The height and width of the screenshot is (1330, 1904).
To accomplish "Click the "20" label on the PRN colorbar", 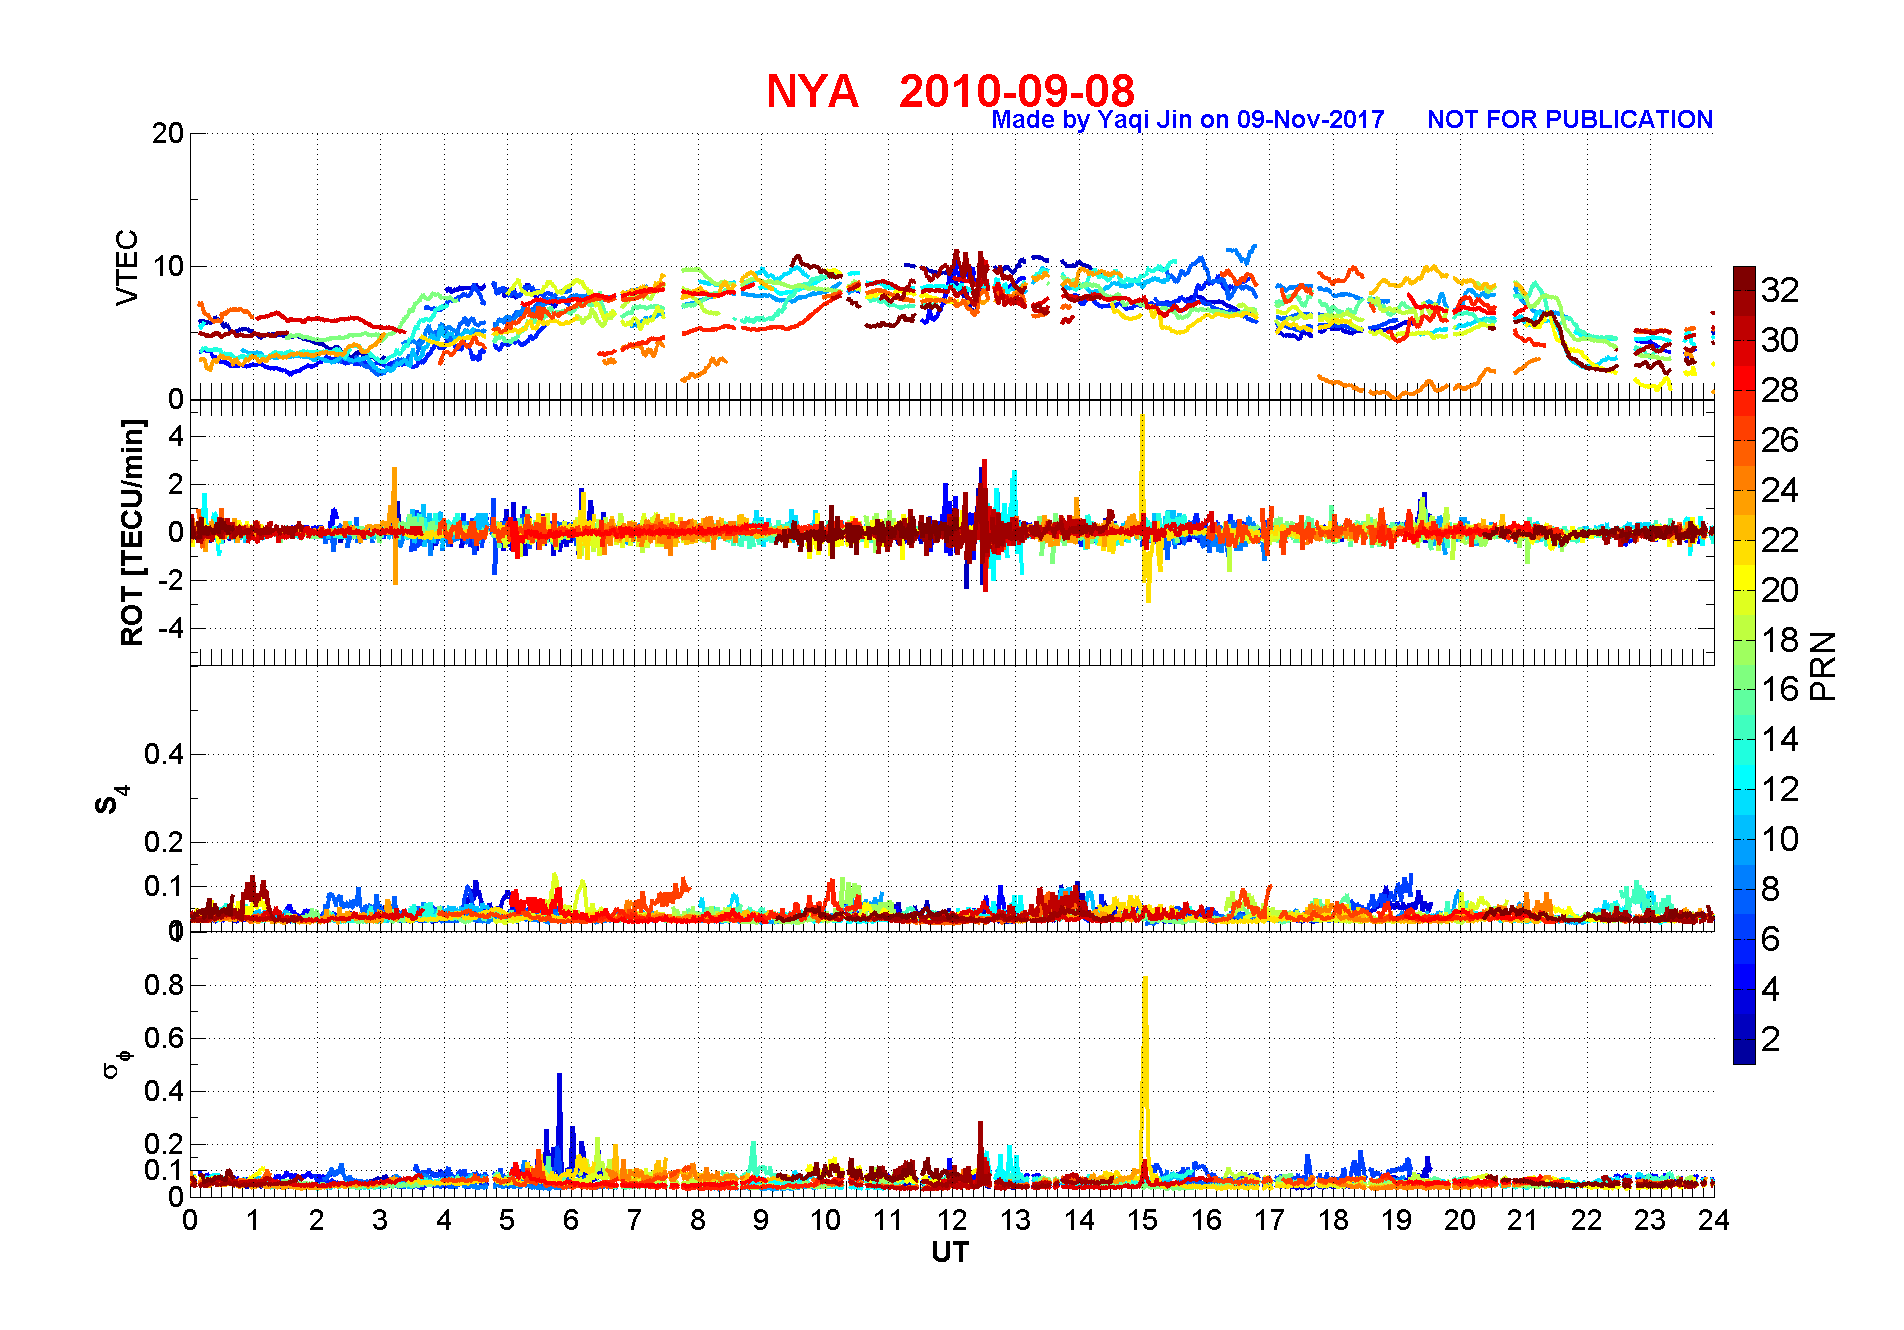I will (x=1780, y=591).
